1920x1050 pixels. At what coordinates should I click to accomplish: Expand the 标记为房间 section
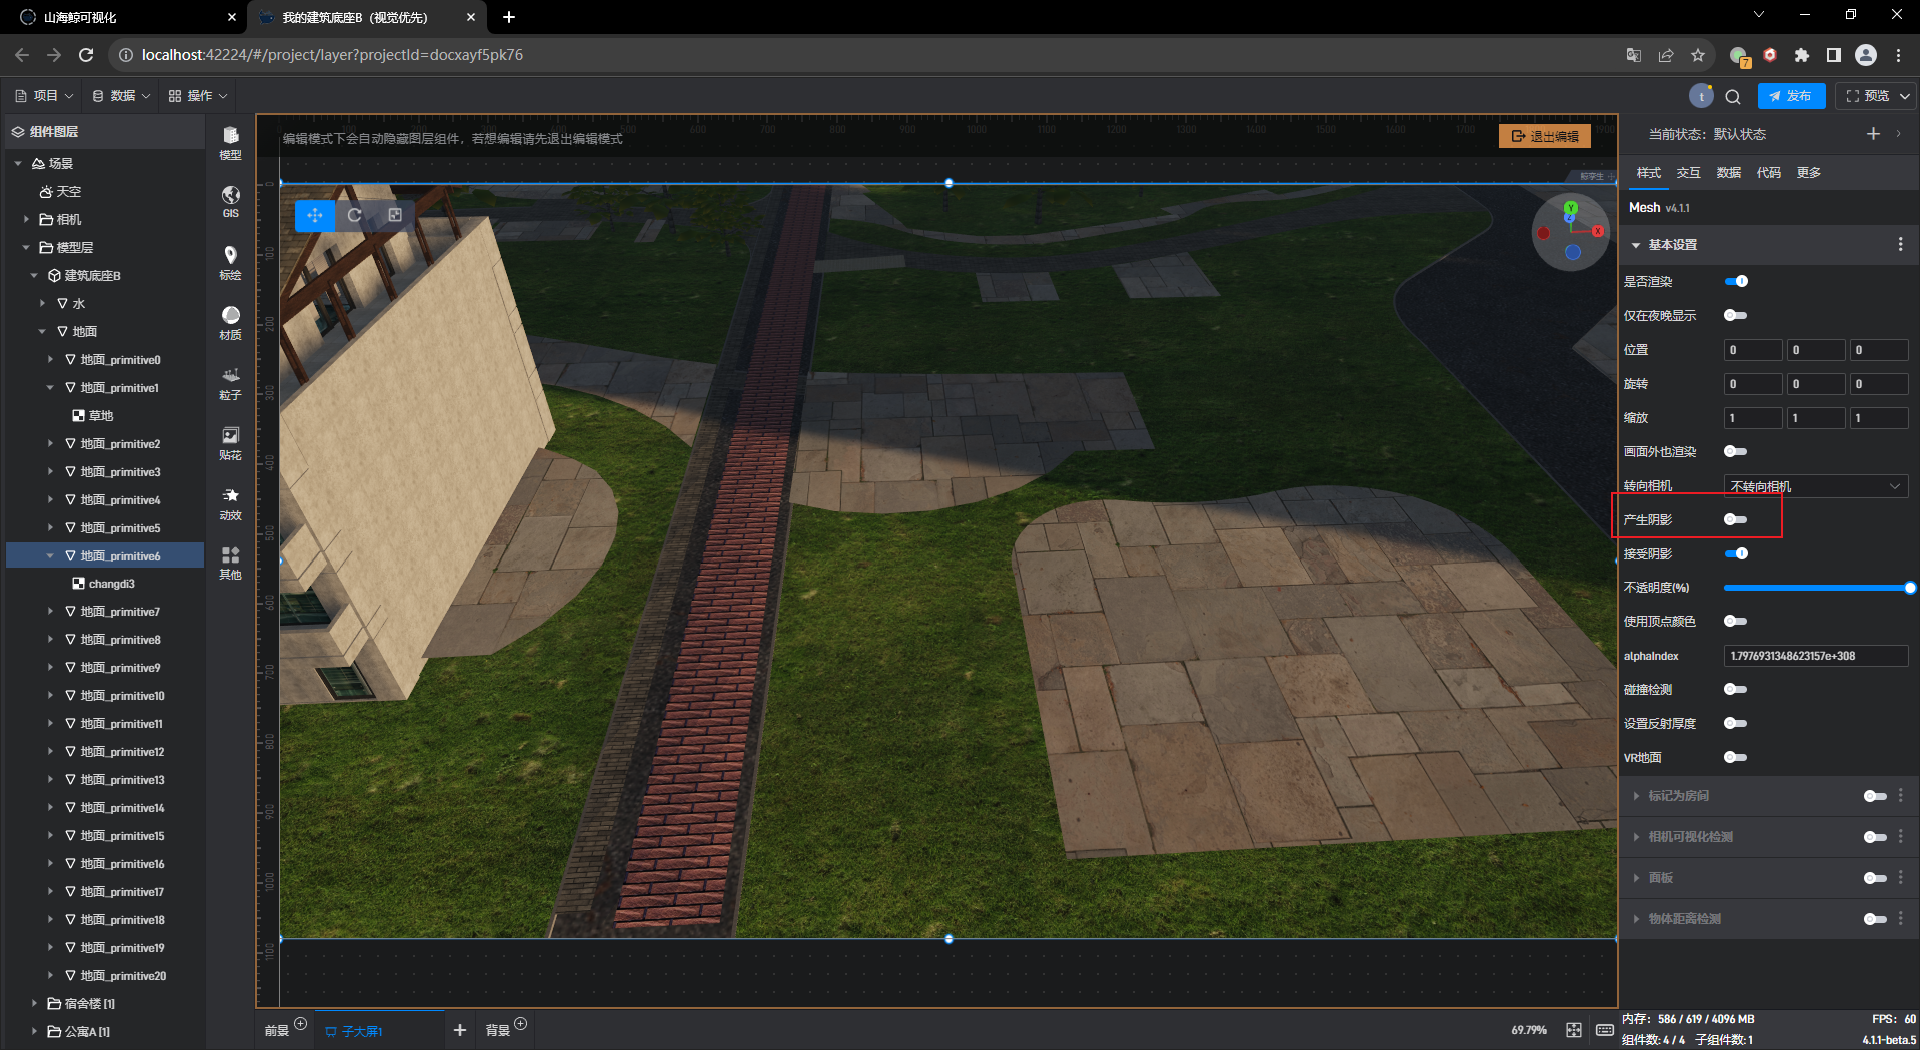pos(1678,796)
